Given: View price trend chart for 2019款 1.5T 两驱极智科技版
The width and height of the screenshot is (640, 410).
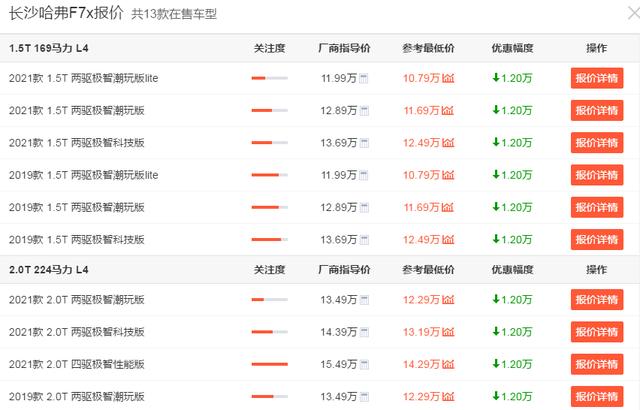Looking at the screenshot, I should point(448,239).
